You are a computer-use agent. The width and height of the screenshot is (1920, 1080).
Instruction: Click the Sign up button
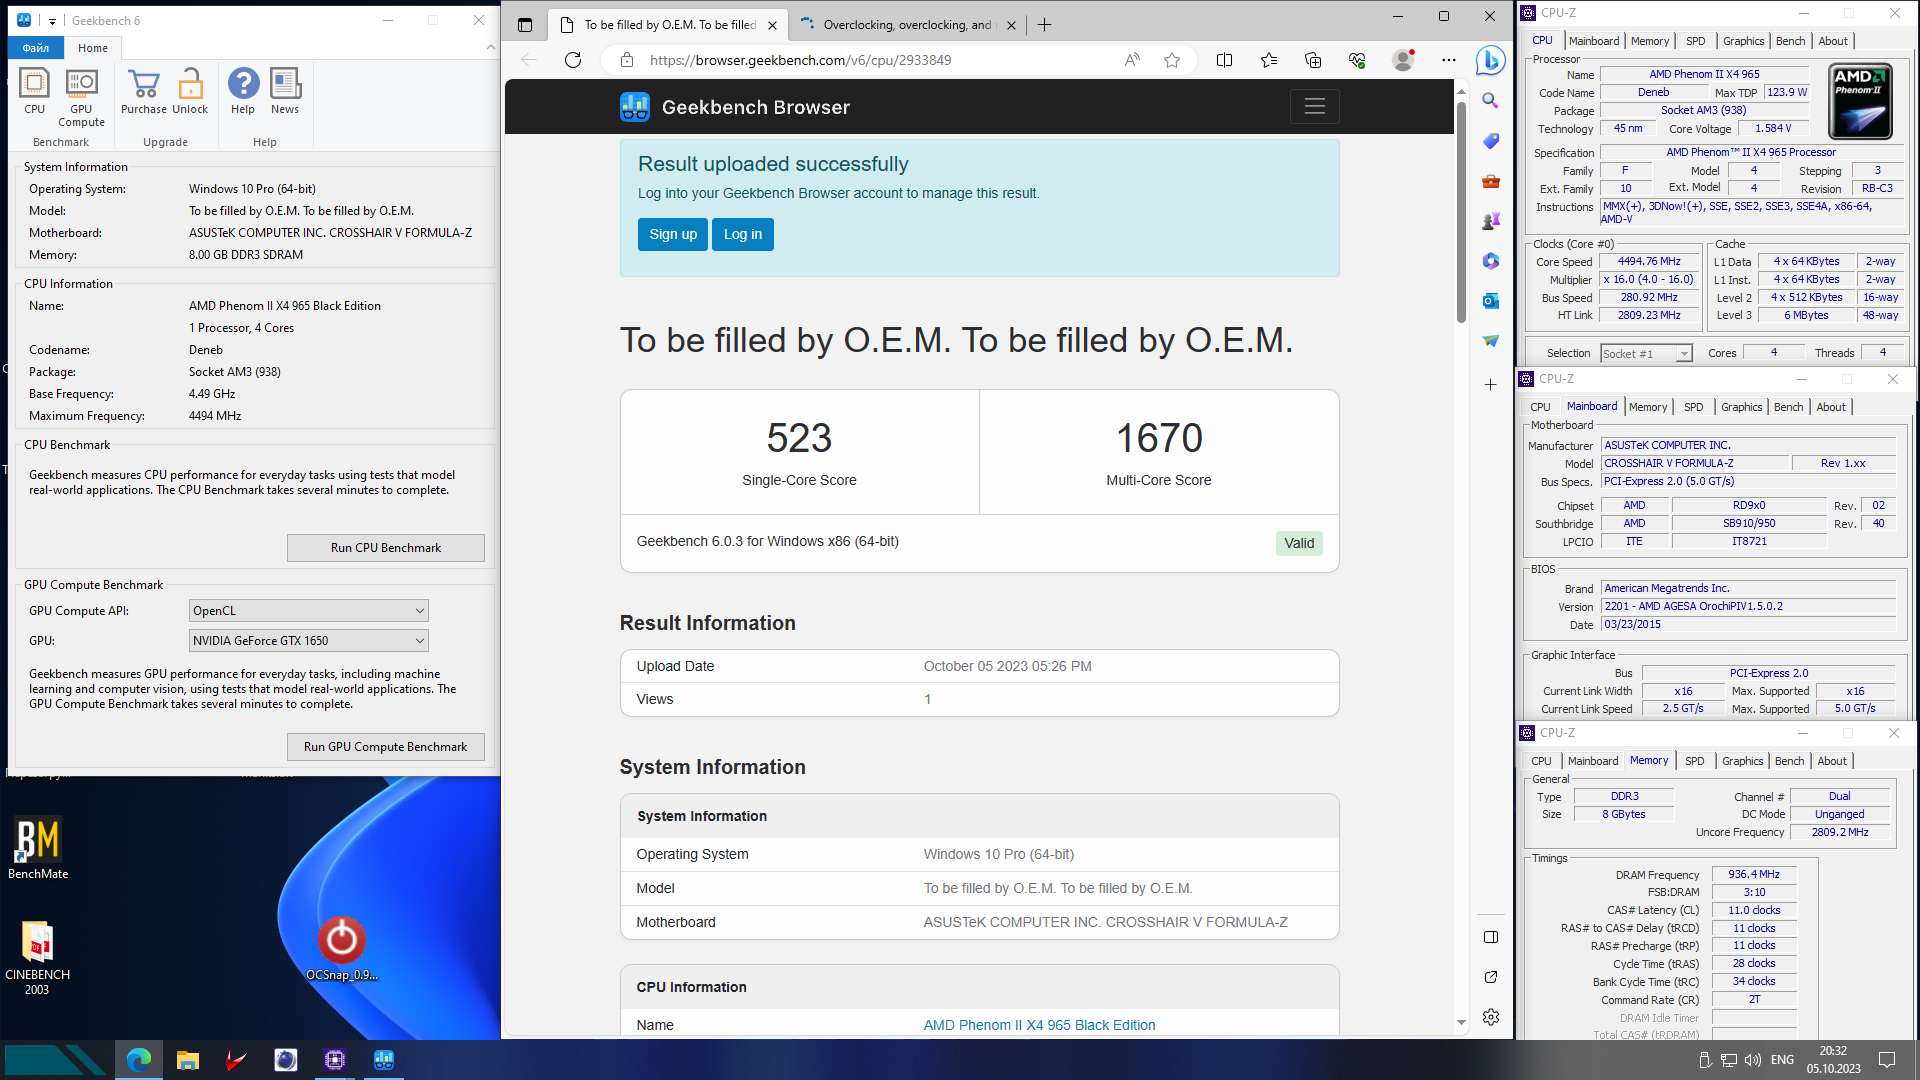coord(673,234)
